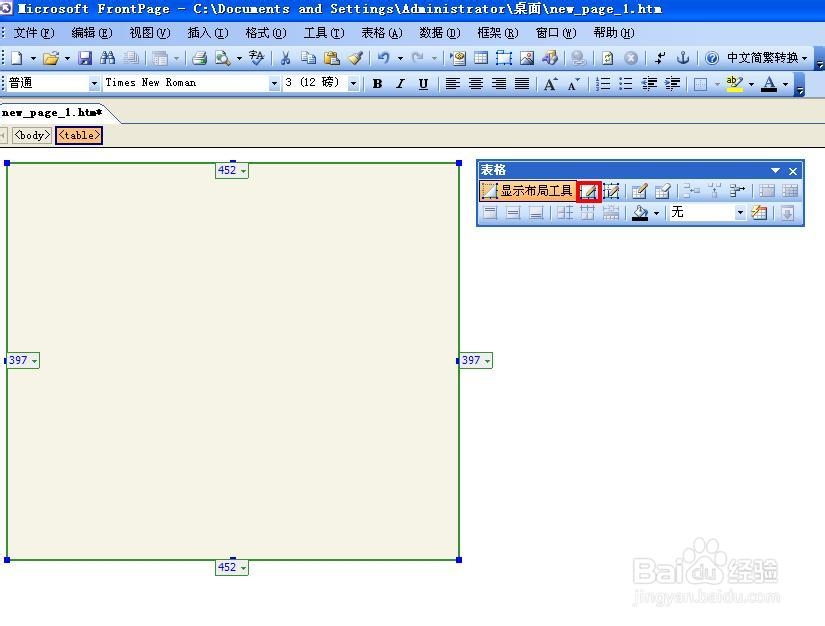Open the 编辑(E) menu
Screen dimensions: 825x626
click(92, 33)
